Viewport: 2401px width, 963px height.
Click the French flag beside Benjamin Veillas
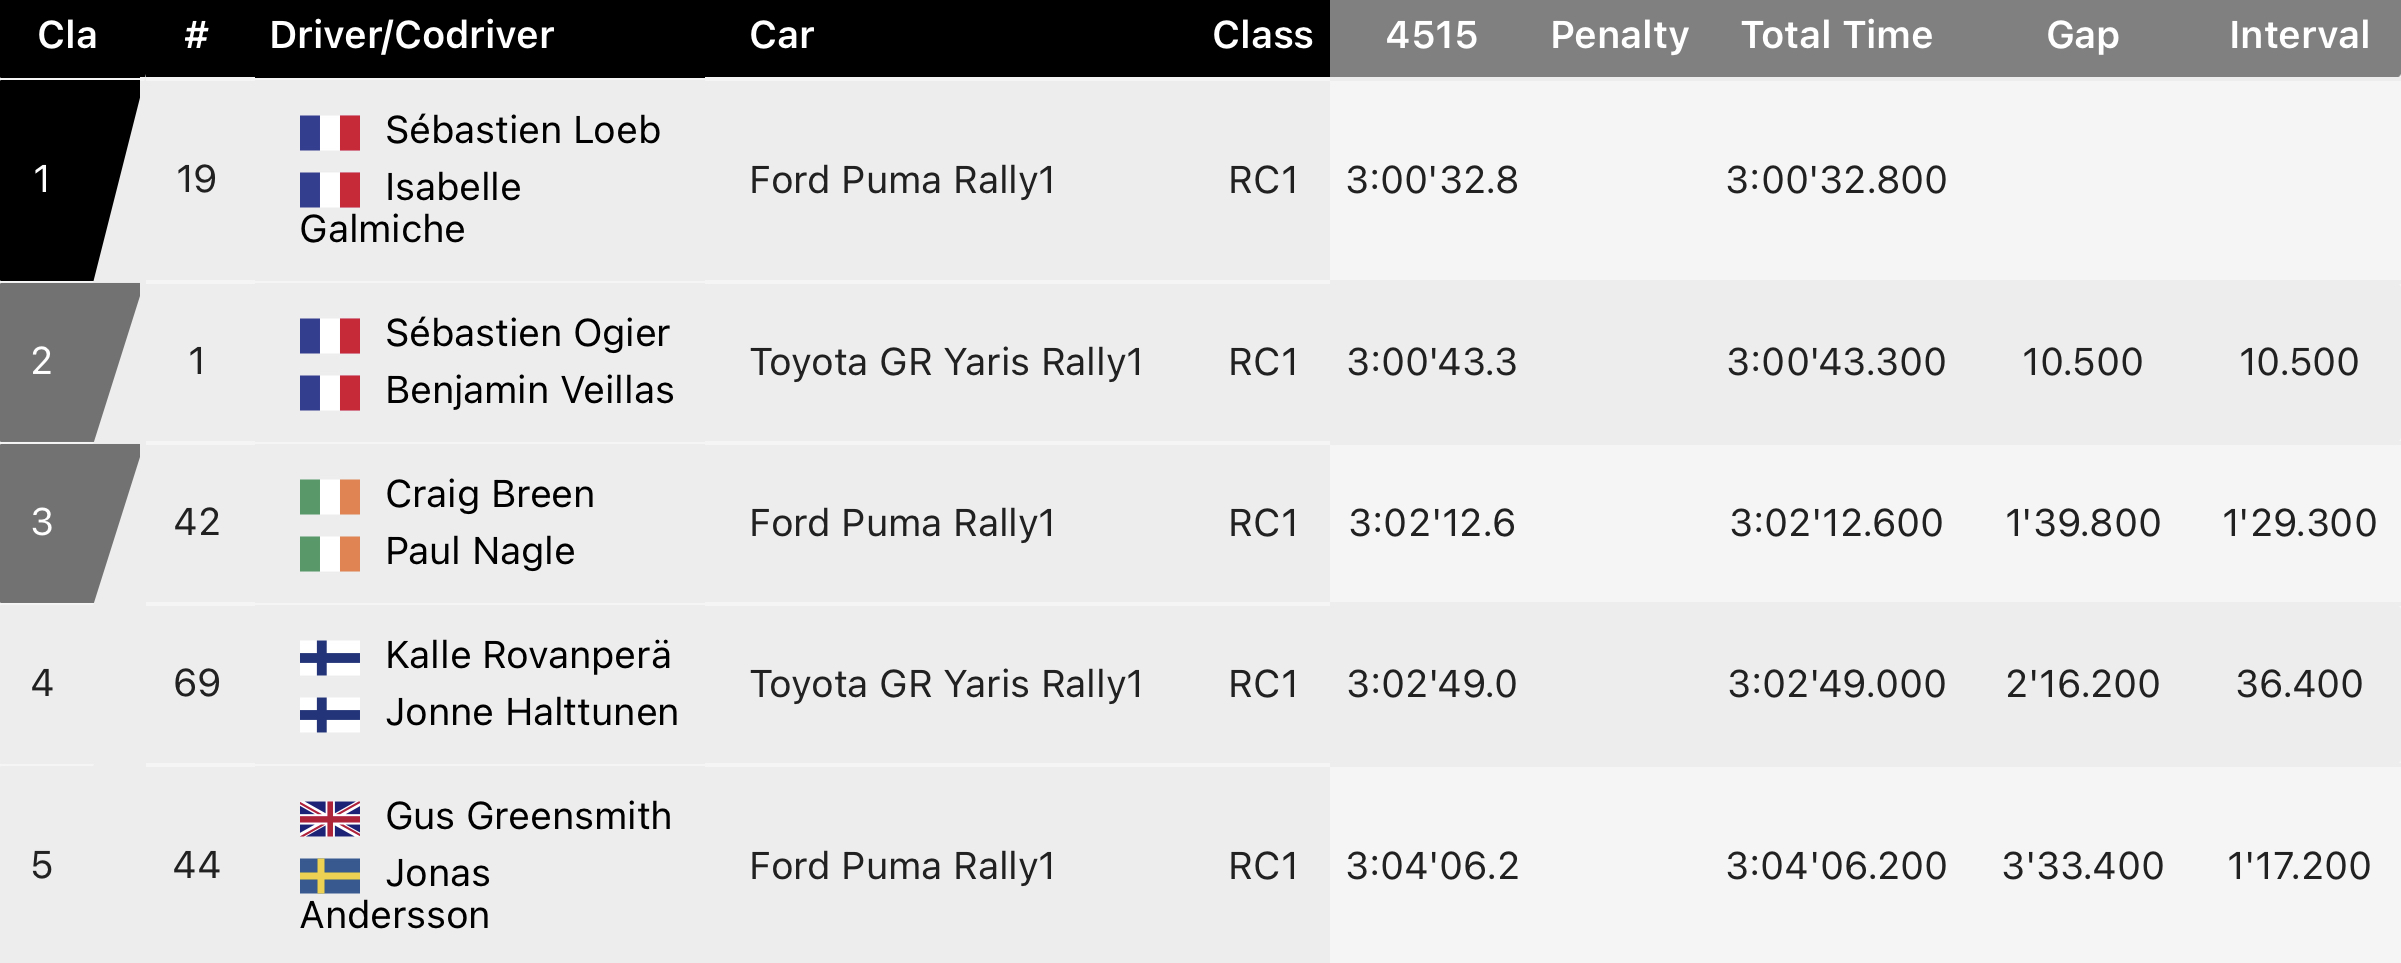tap(330, 392)
